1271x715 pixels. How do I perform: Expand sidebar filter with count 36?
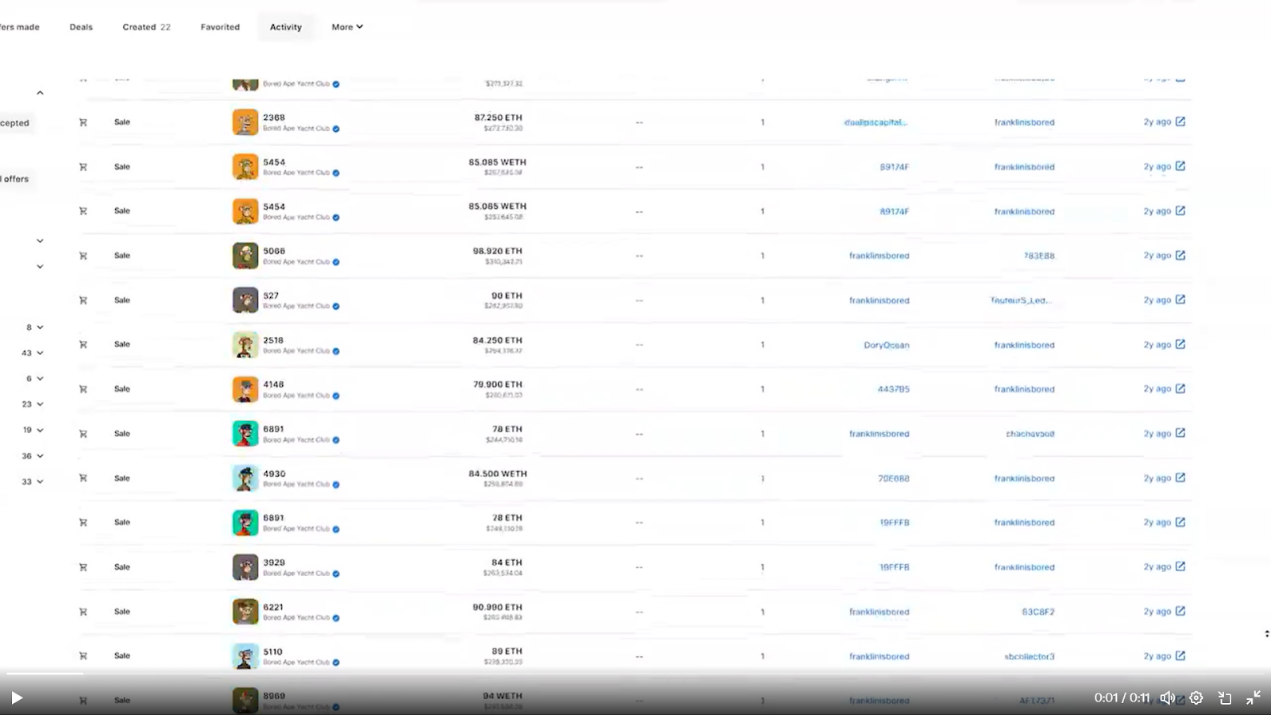click(x=40, y=456)
